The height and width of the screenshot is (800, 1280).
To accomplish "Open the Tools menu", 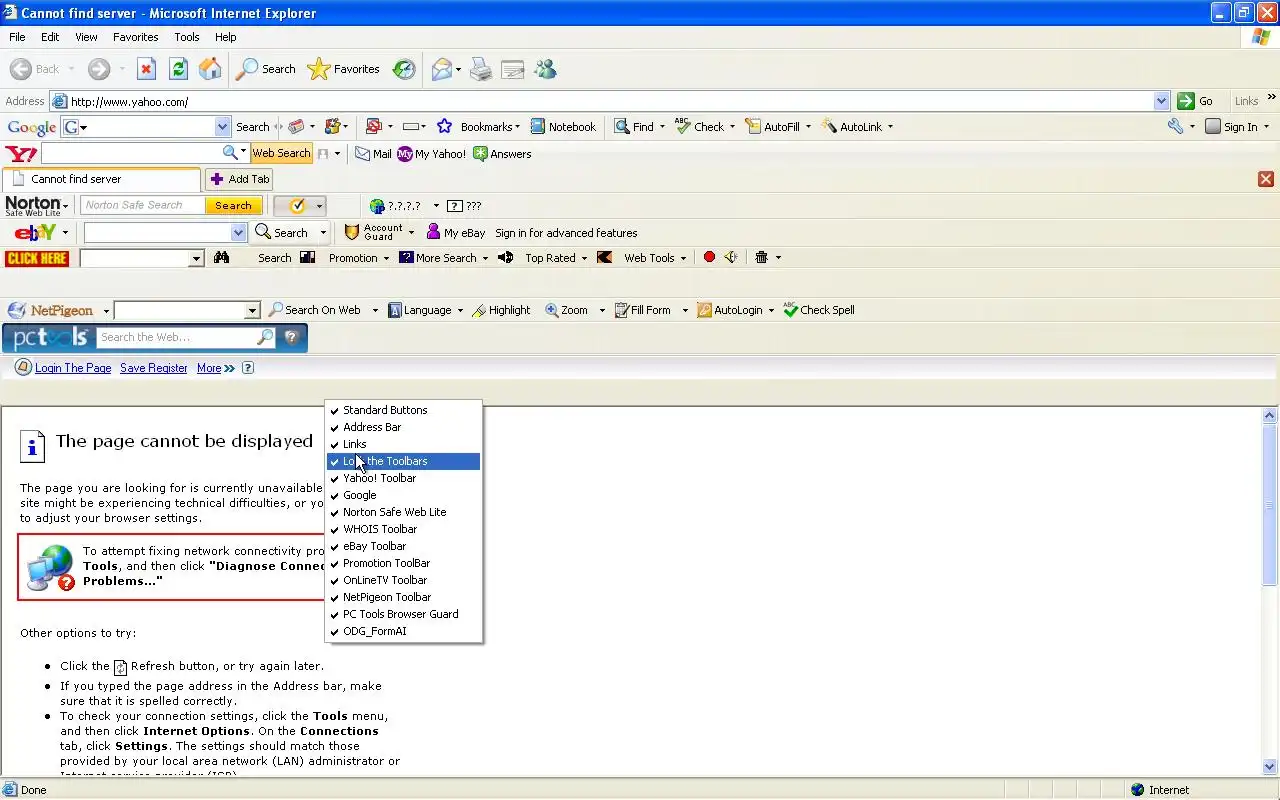I will click(187, 37).
